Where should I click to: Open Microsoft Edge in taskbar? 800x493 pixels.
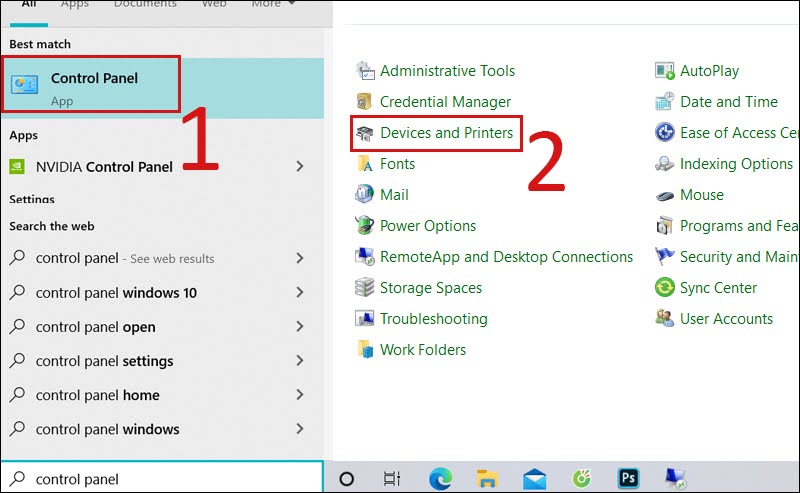[x=440, y=478]
